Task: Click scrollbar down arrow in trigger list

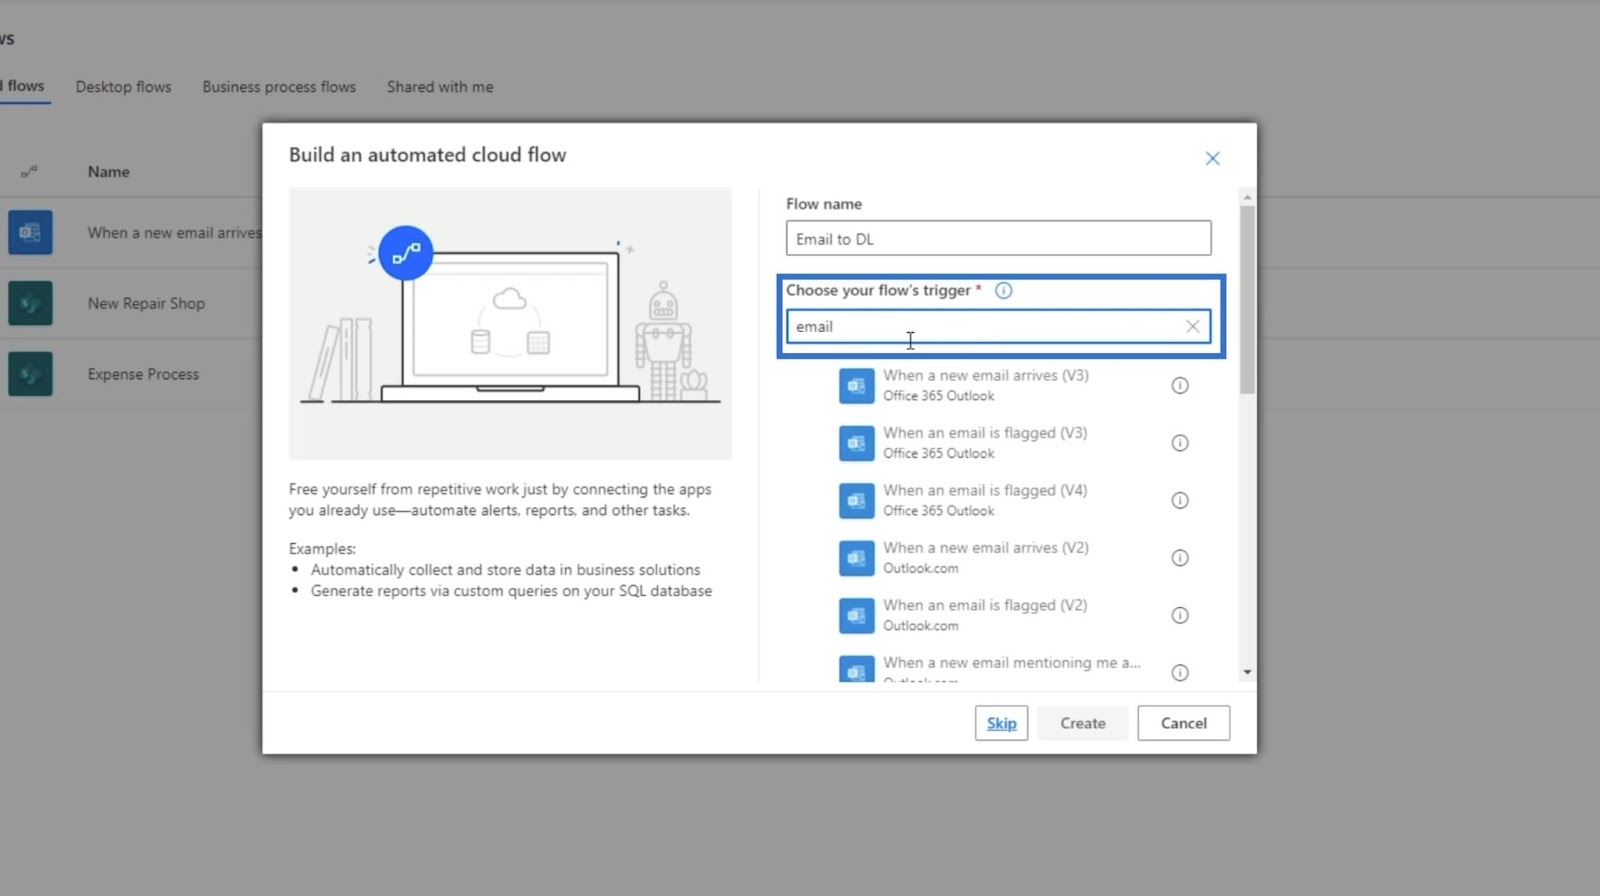Action: (1247, 673)
